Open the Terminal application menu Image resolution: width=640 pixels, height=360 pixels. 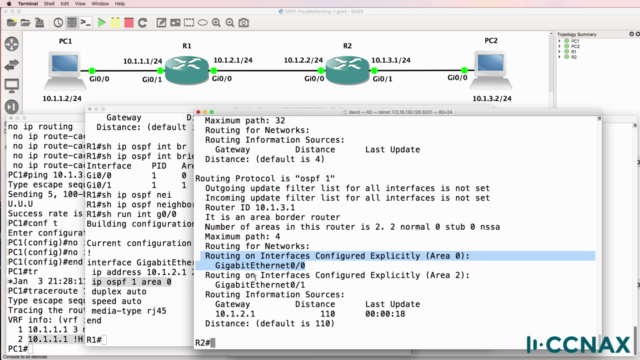point(28,4)
